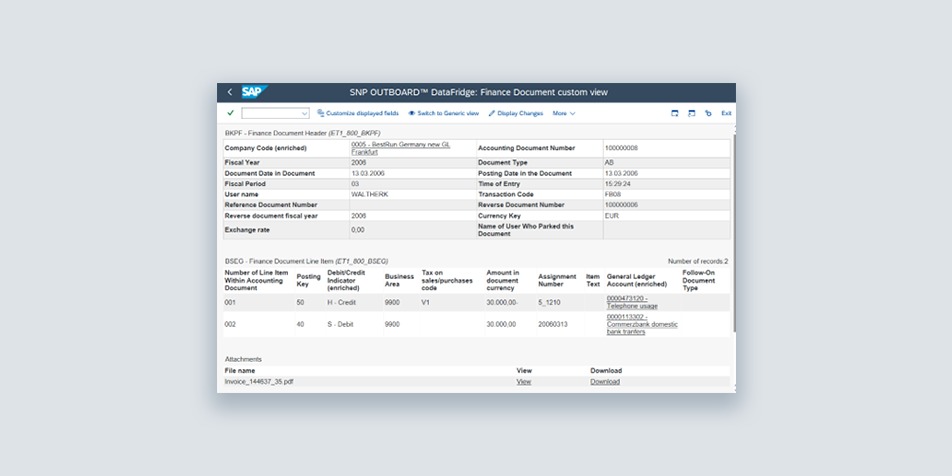Select user name value WALTHERK
Image resolution: width=952 pixels, height=476 pixels.
369,194
